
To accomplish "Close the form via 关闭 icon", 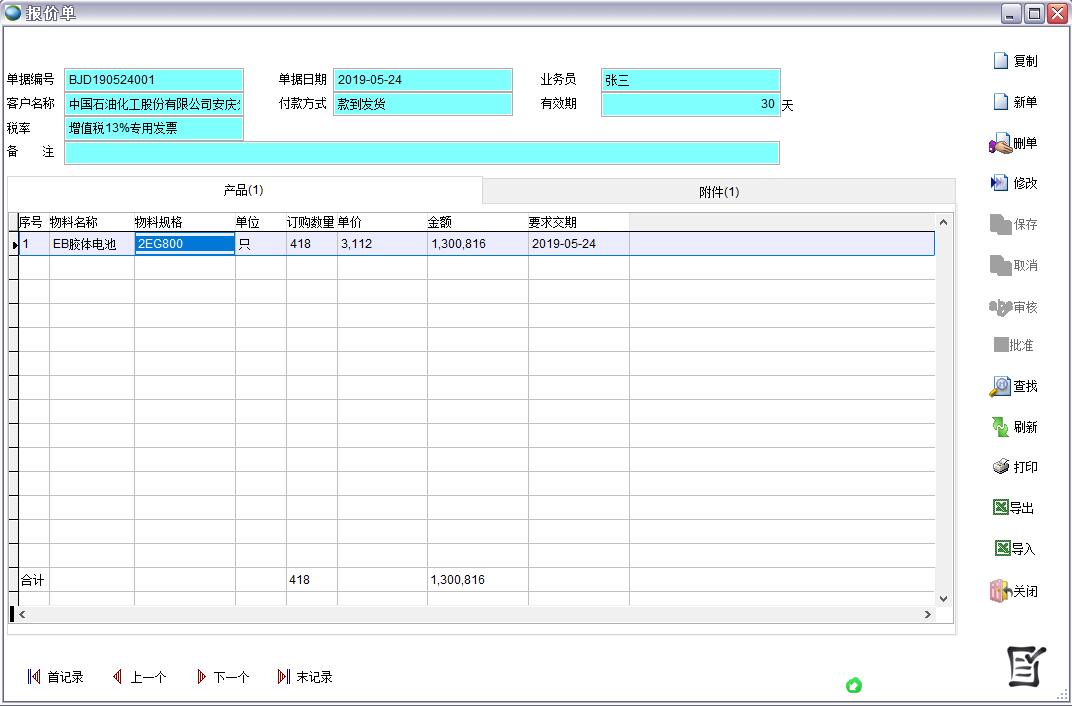I will tap(1001, 591).
